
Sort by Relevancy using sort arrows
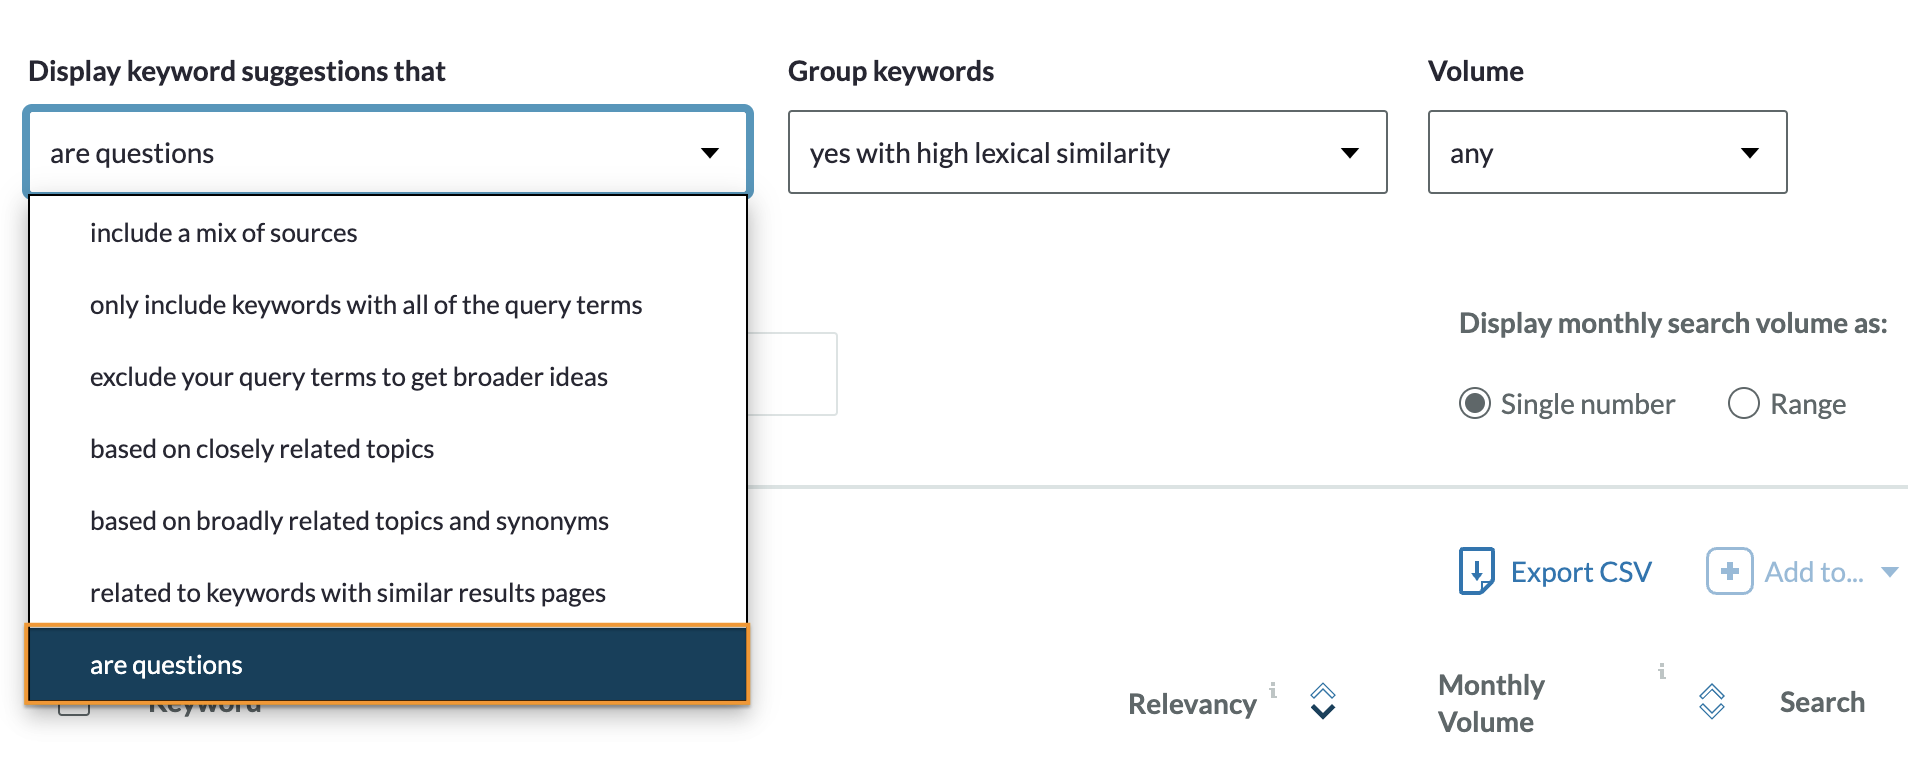1323,701
